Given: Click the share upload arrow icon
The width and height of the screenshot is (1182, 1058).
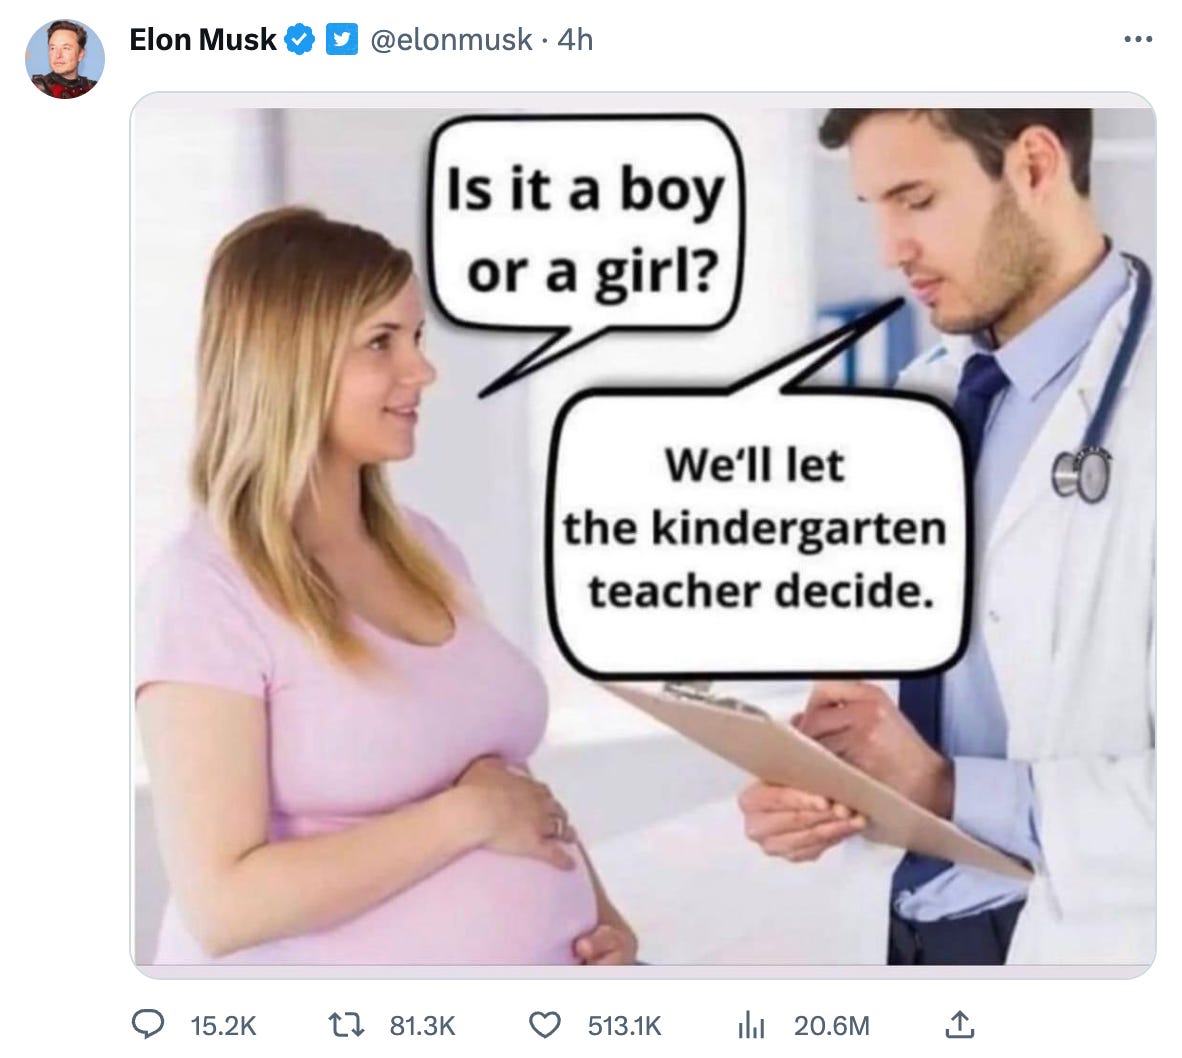Looking at the screenshot, I should click(x=960, y=1025).
